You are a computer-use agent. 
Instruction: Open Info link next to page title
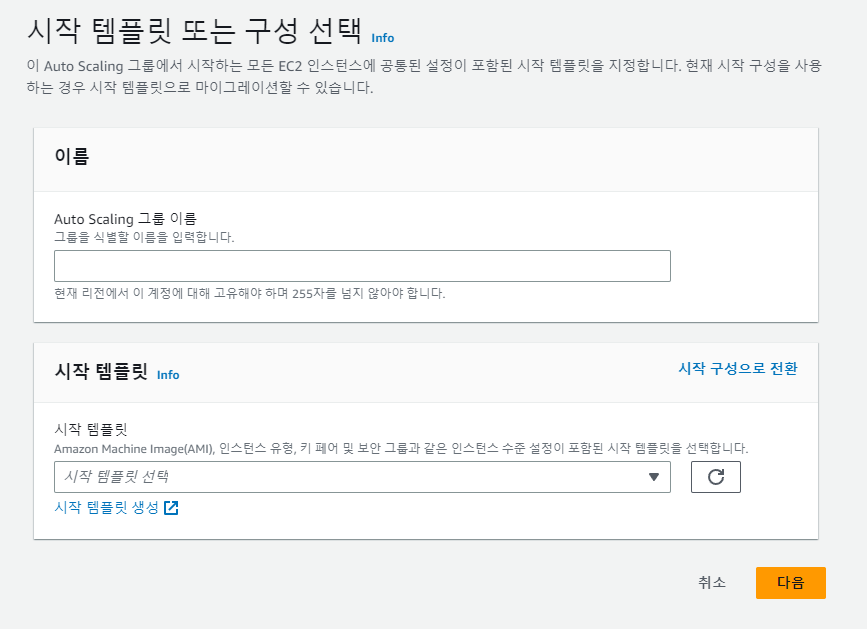click(383, 38)
